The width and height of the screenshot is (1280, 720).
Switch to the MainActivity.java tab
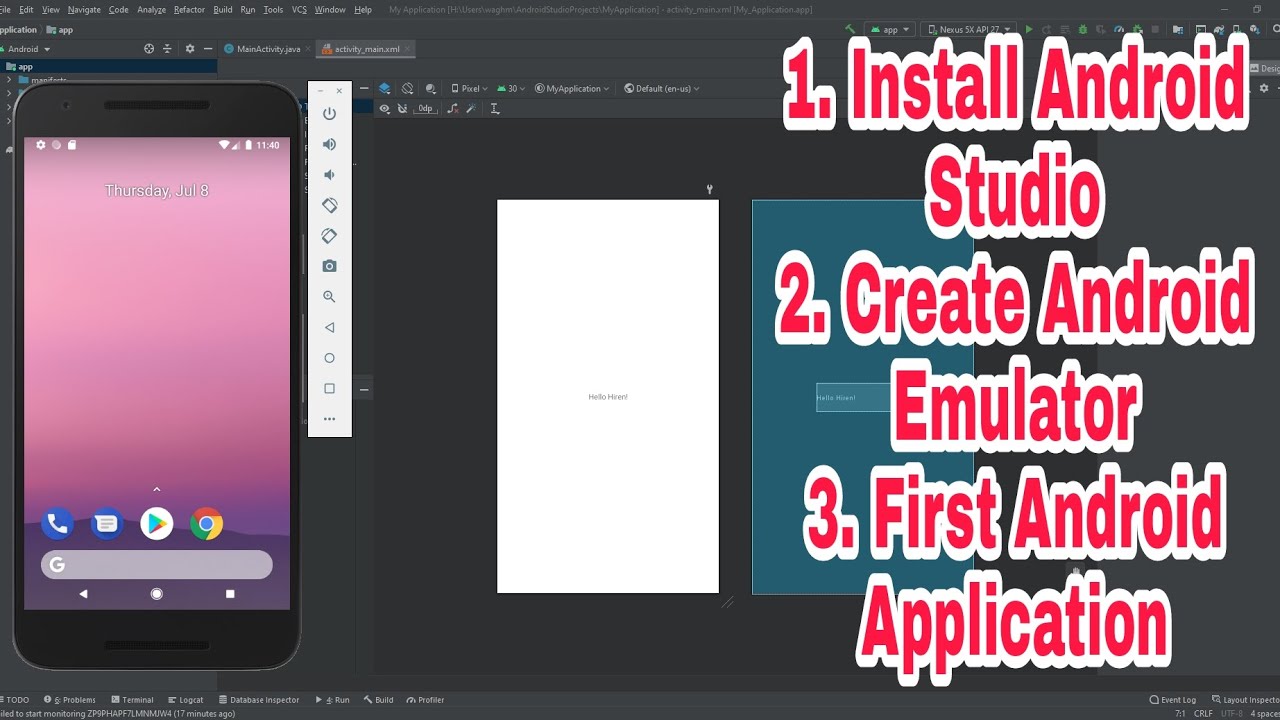tap(268, 49)
